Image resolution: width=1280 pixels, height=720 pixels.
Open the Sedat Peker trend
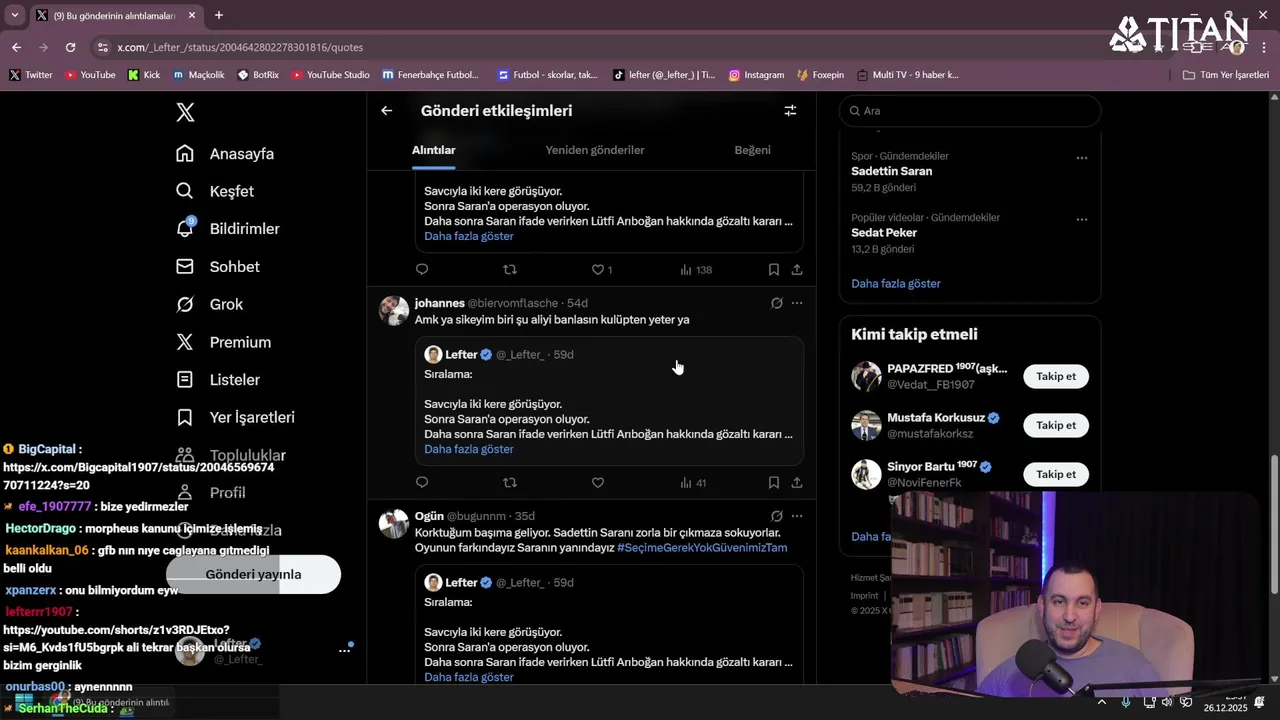(884, 232)
